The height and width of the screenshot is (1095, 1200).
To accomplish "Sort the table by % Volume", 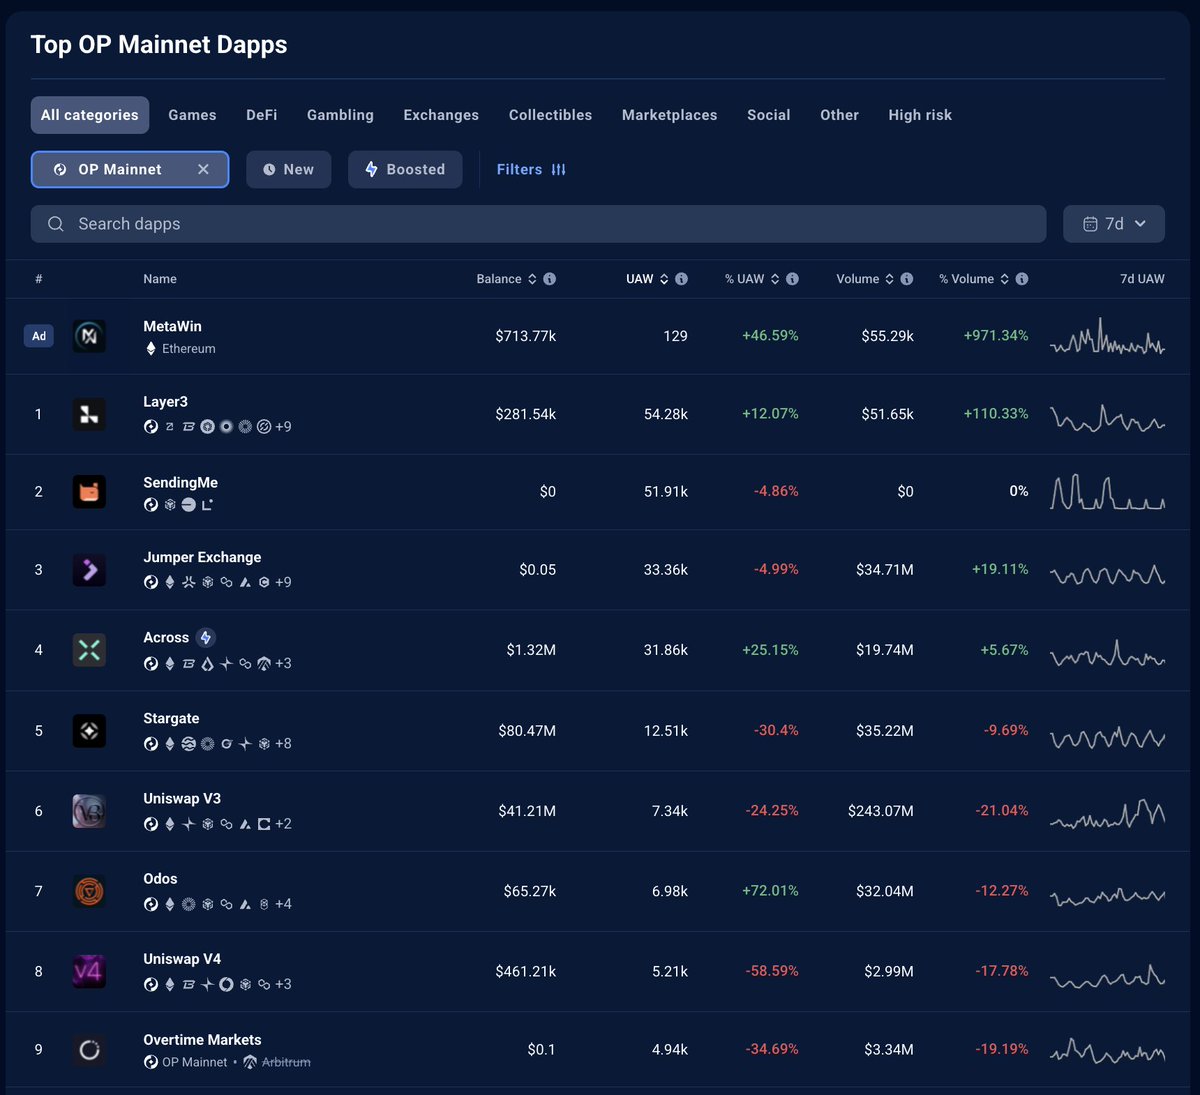I will (974, 279).
